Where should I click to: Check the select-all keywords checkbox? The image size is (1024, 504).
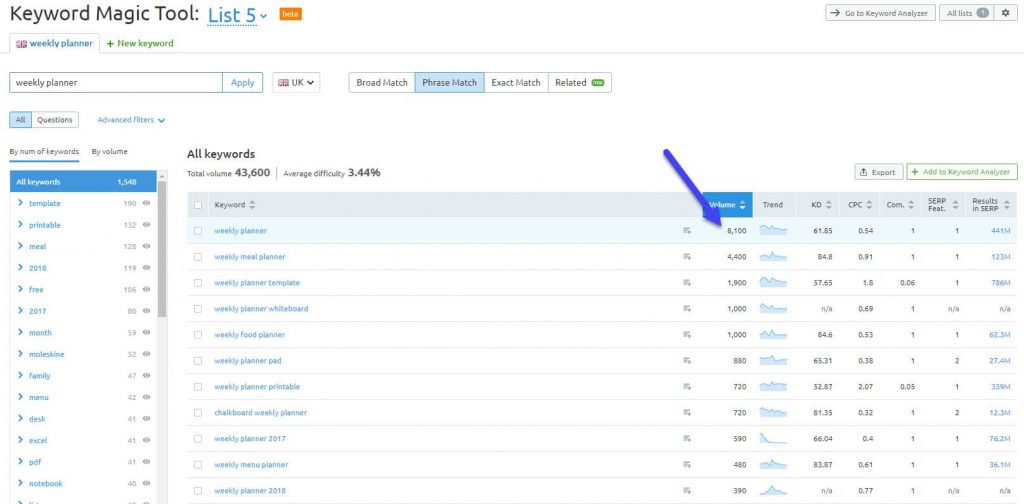pyautogui.click(x=198, y=205)
